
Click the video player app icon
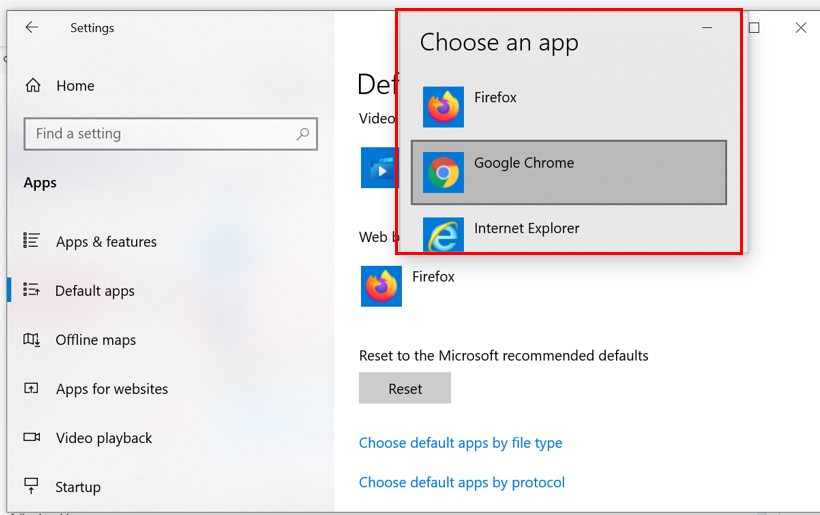[380, 168]
